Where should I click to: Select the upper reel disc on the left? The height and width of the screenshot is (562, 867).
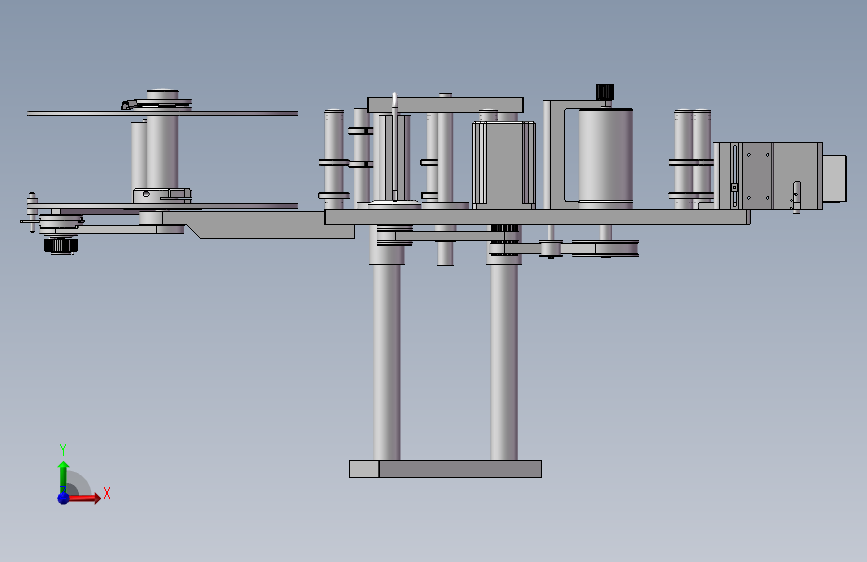click(x=163, y=113)
